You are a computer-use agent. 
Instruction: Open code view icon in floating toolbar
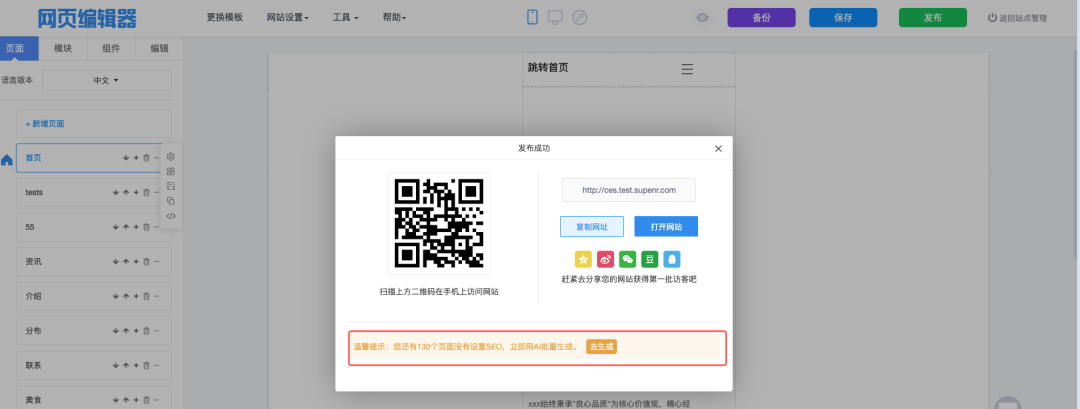click(171, 216)
